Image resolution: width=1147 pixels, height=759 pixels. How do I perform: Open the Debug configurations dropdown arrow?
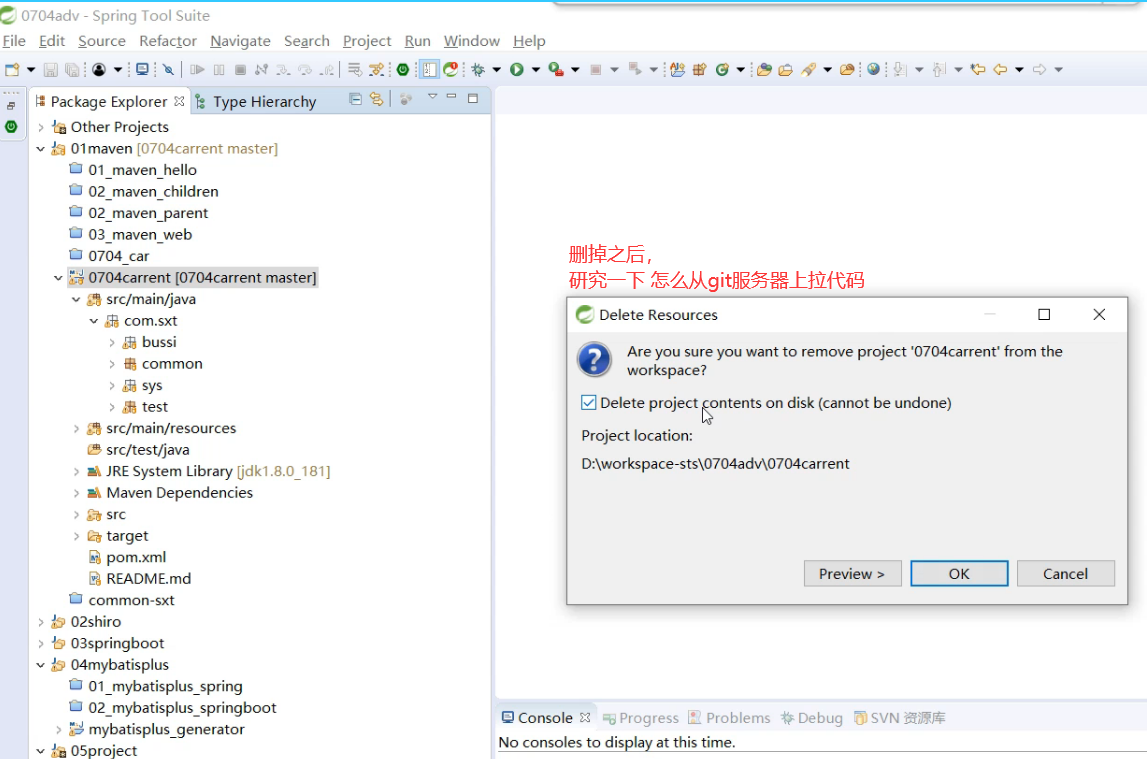pyautogui.click(x=497, y=69)
